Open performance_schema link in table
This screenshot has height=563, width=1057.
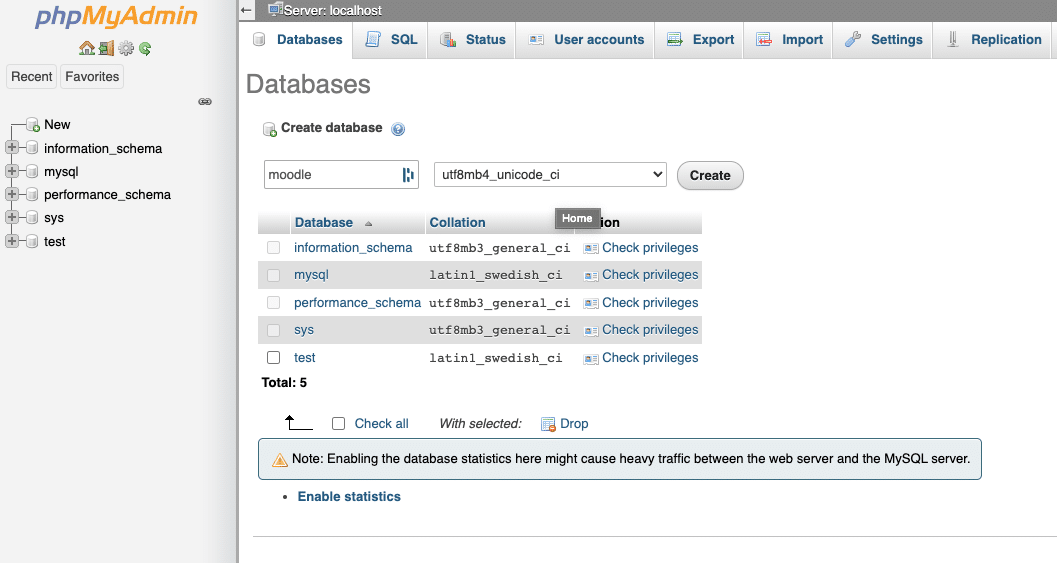[357, 303]
